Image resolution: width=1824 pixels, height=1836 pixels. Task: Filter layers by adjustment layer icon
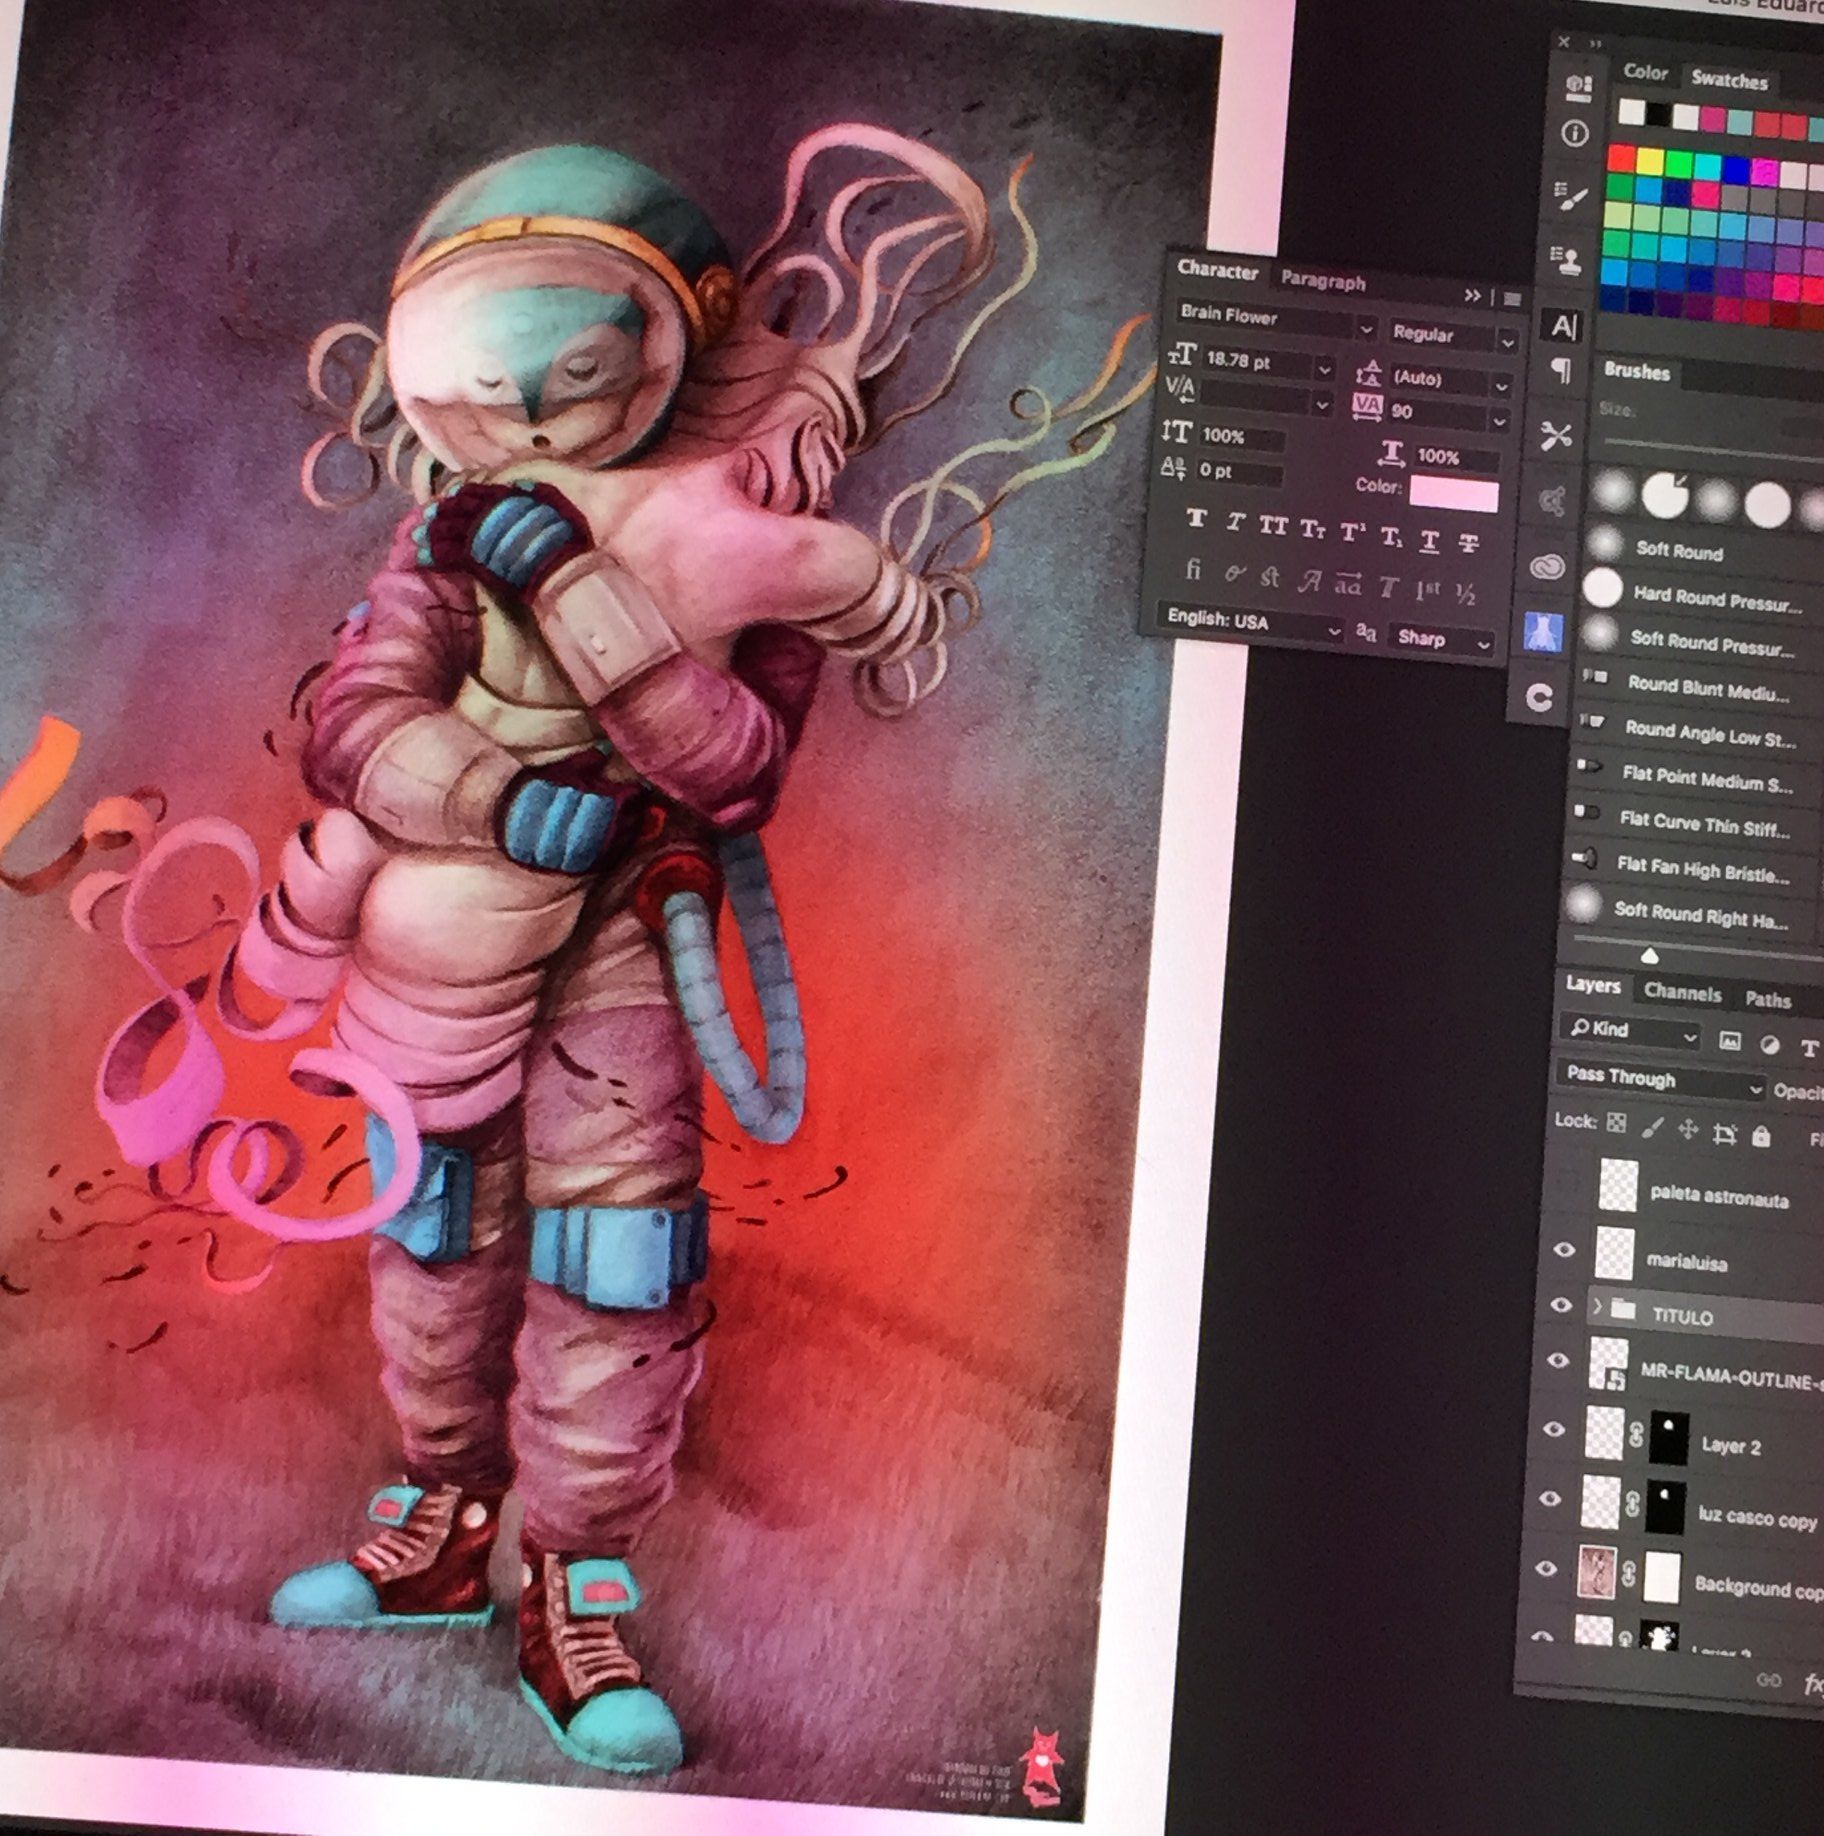1769,1046
